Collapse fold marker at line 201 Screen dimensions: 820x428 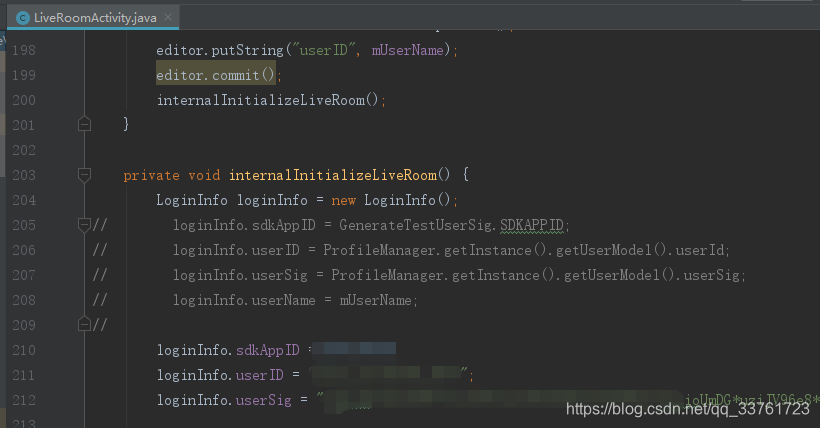pyautogui.click(x=84, y=124)
